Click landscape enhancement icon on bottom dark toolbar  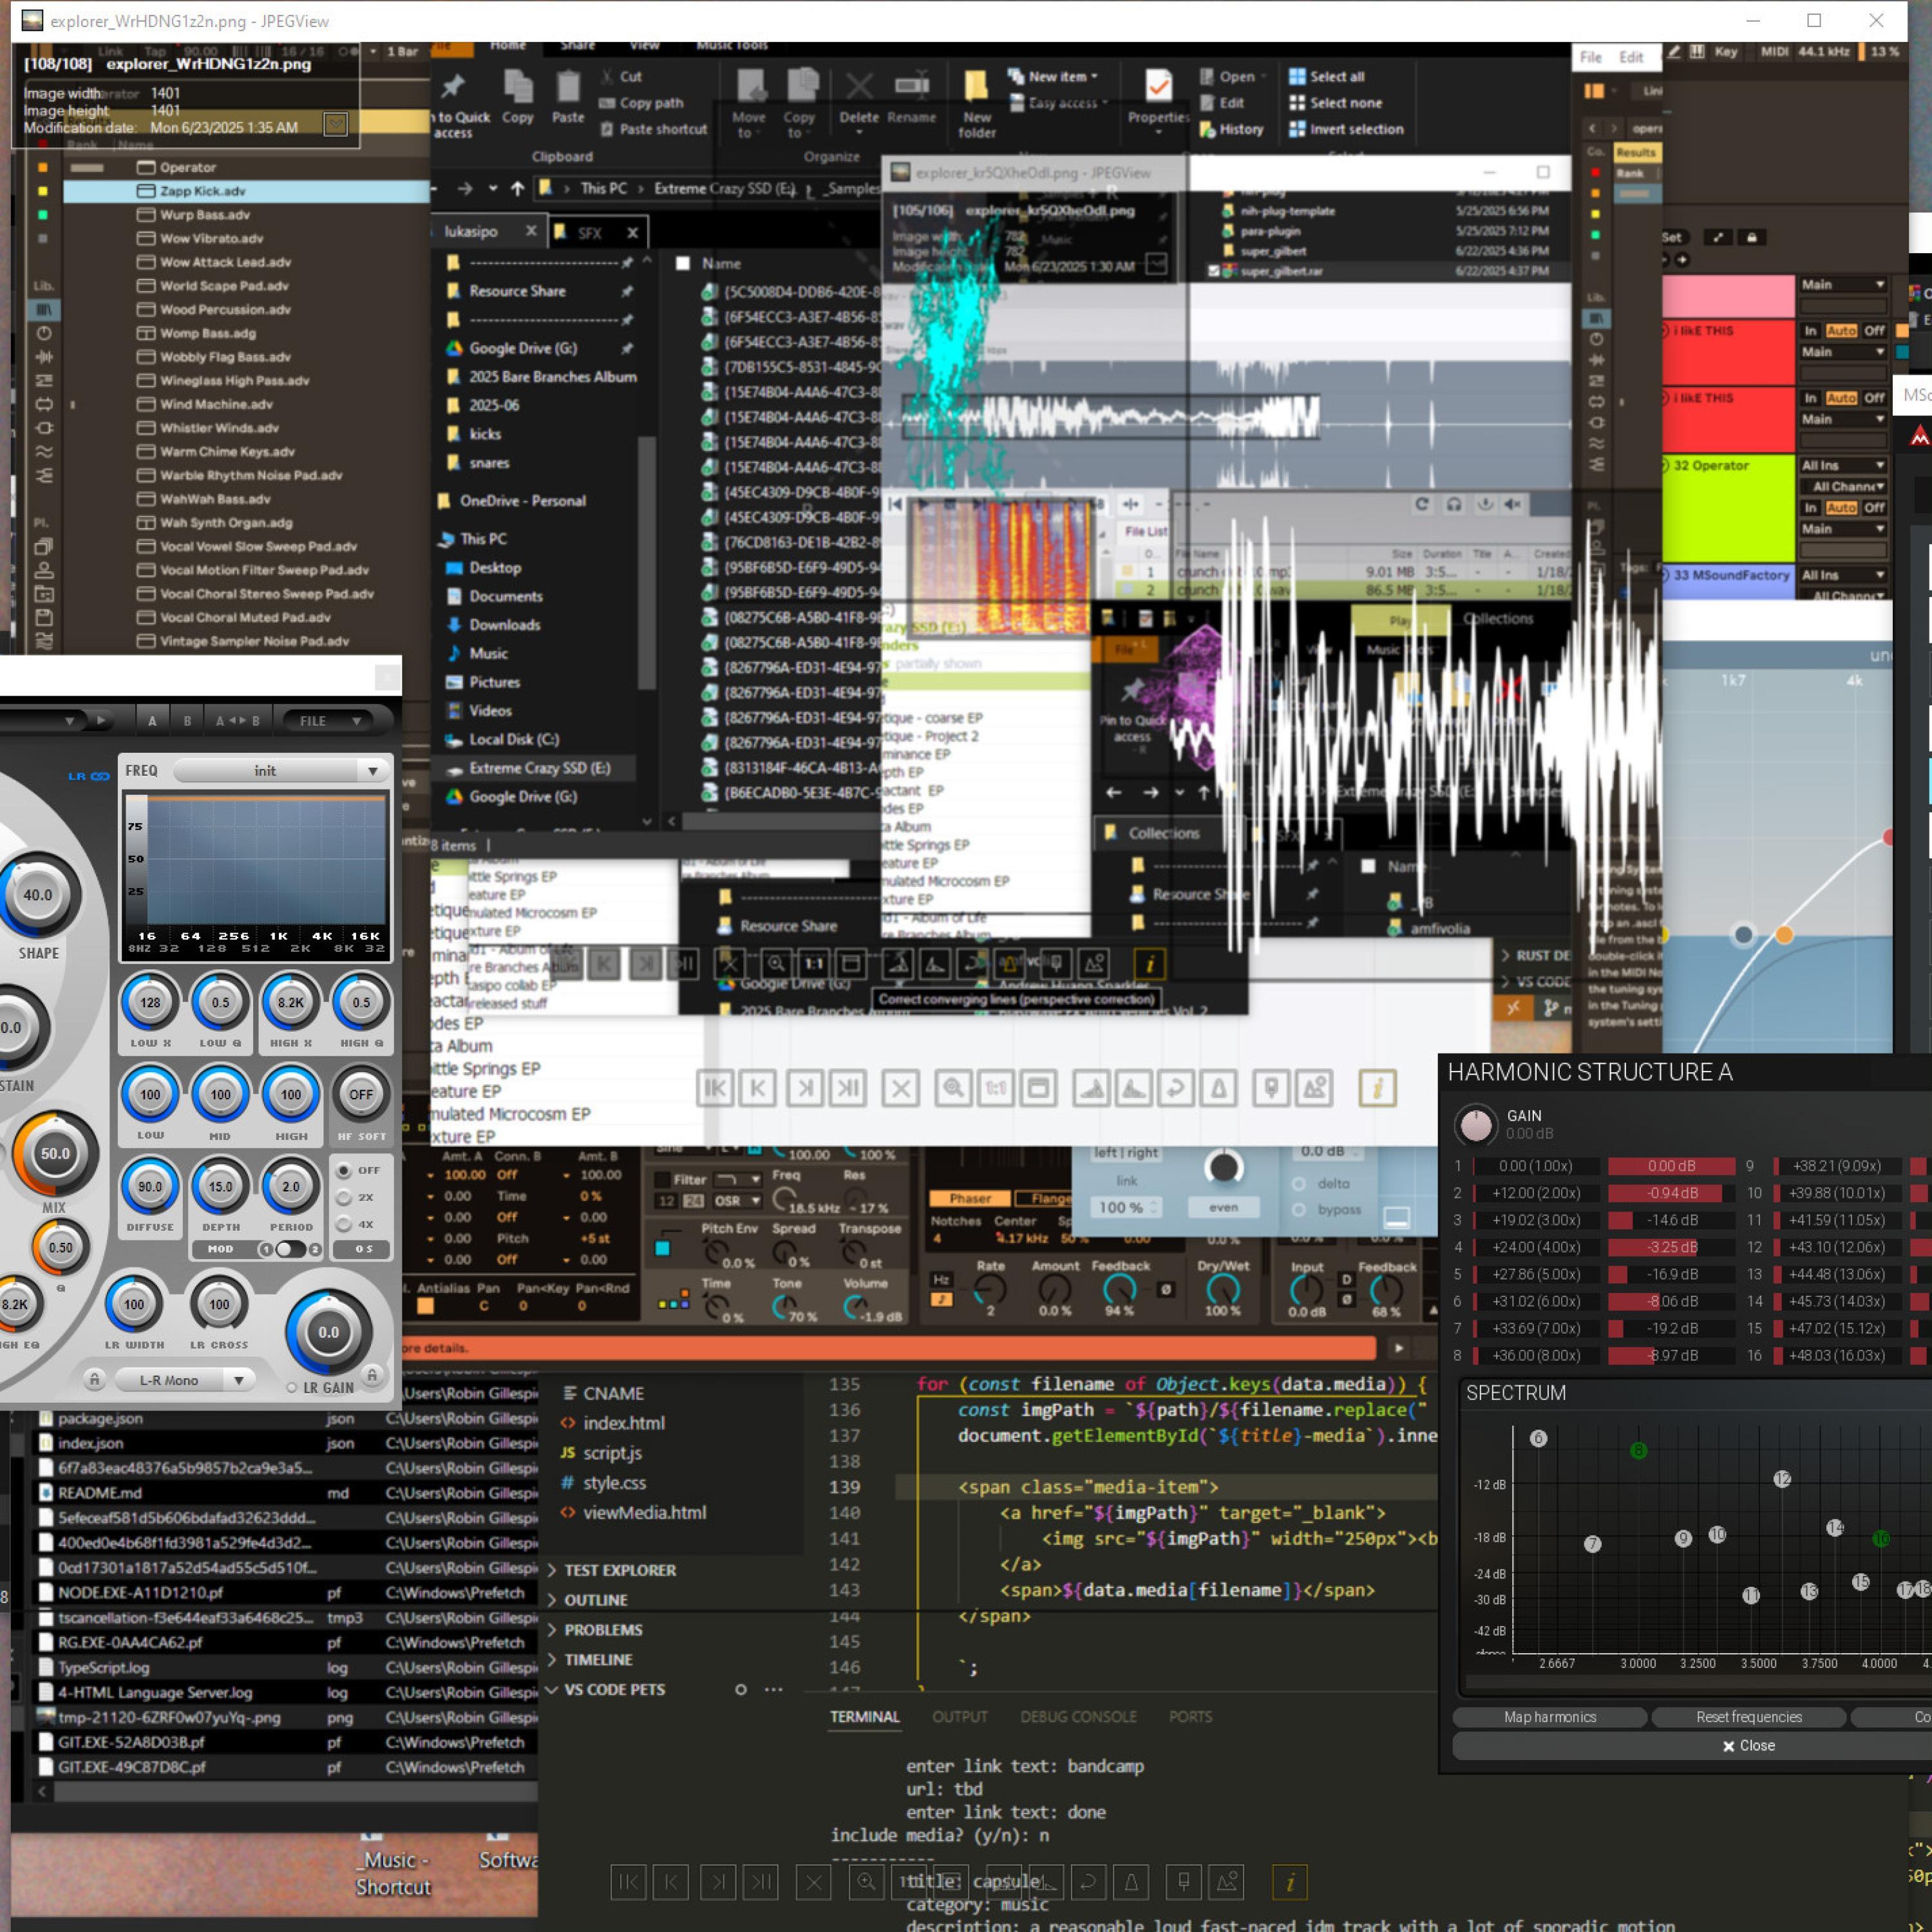pyautogui.click(x=1226, y=1882)
